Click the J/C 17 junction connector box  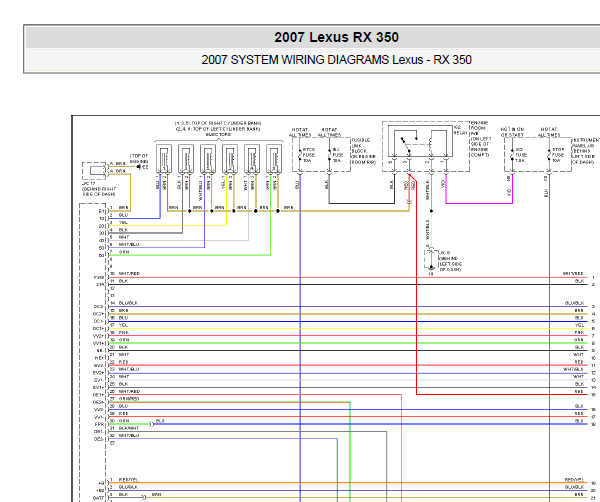click(94, 171)
